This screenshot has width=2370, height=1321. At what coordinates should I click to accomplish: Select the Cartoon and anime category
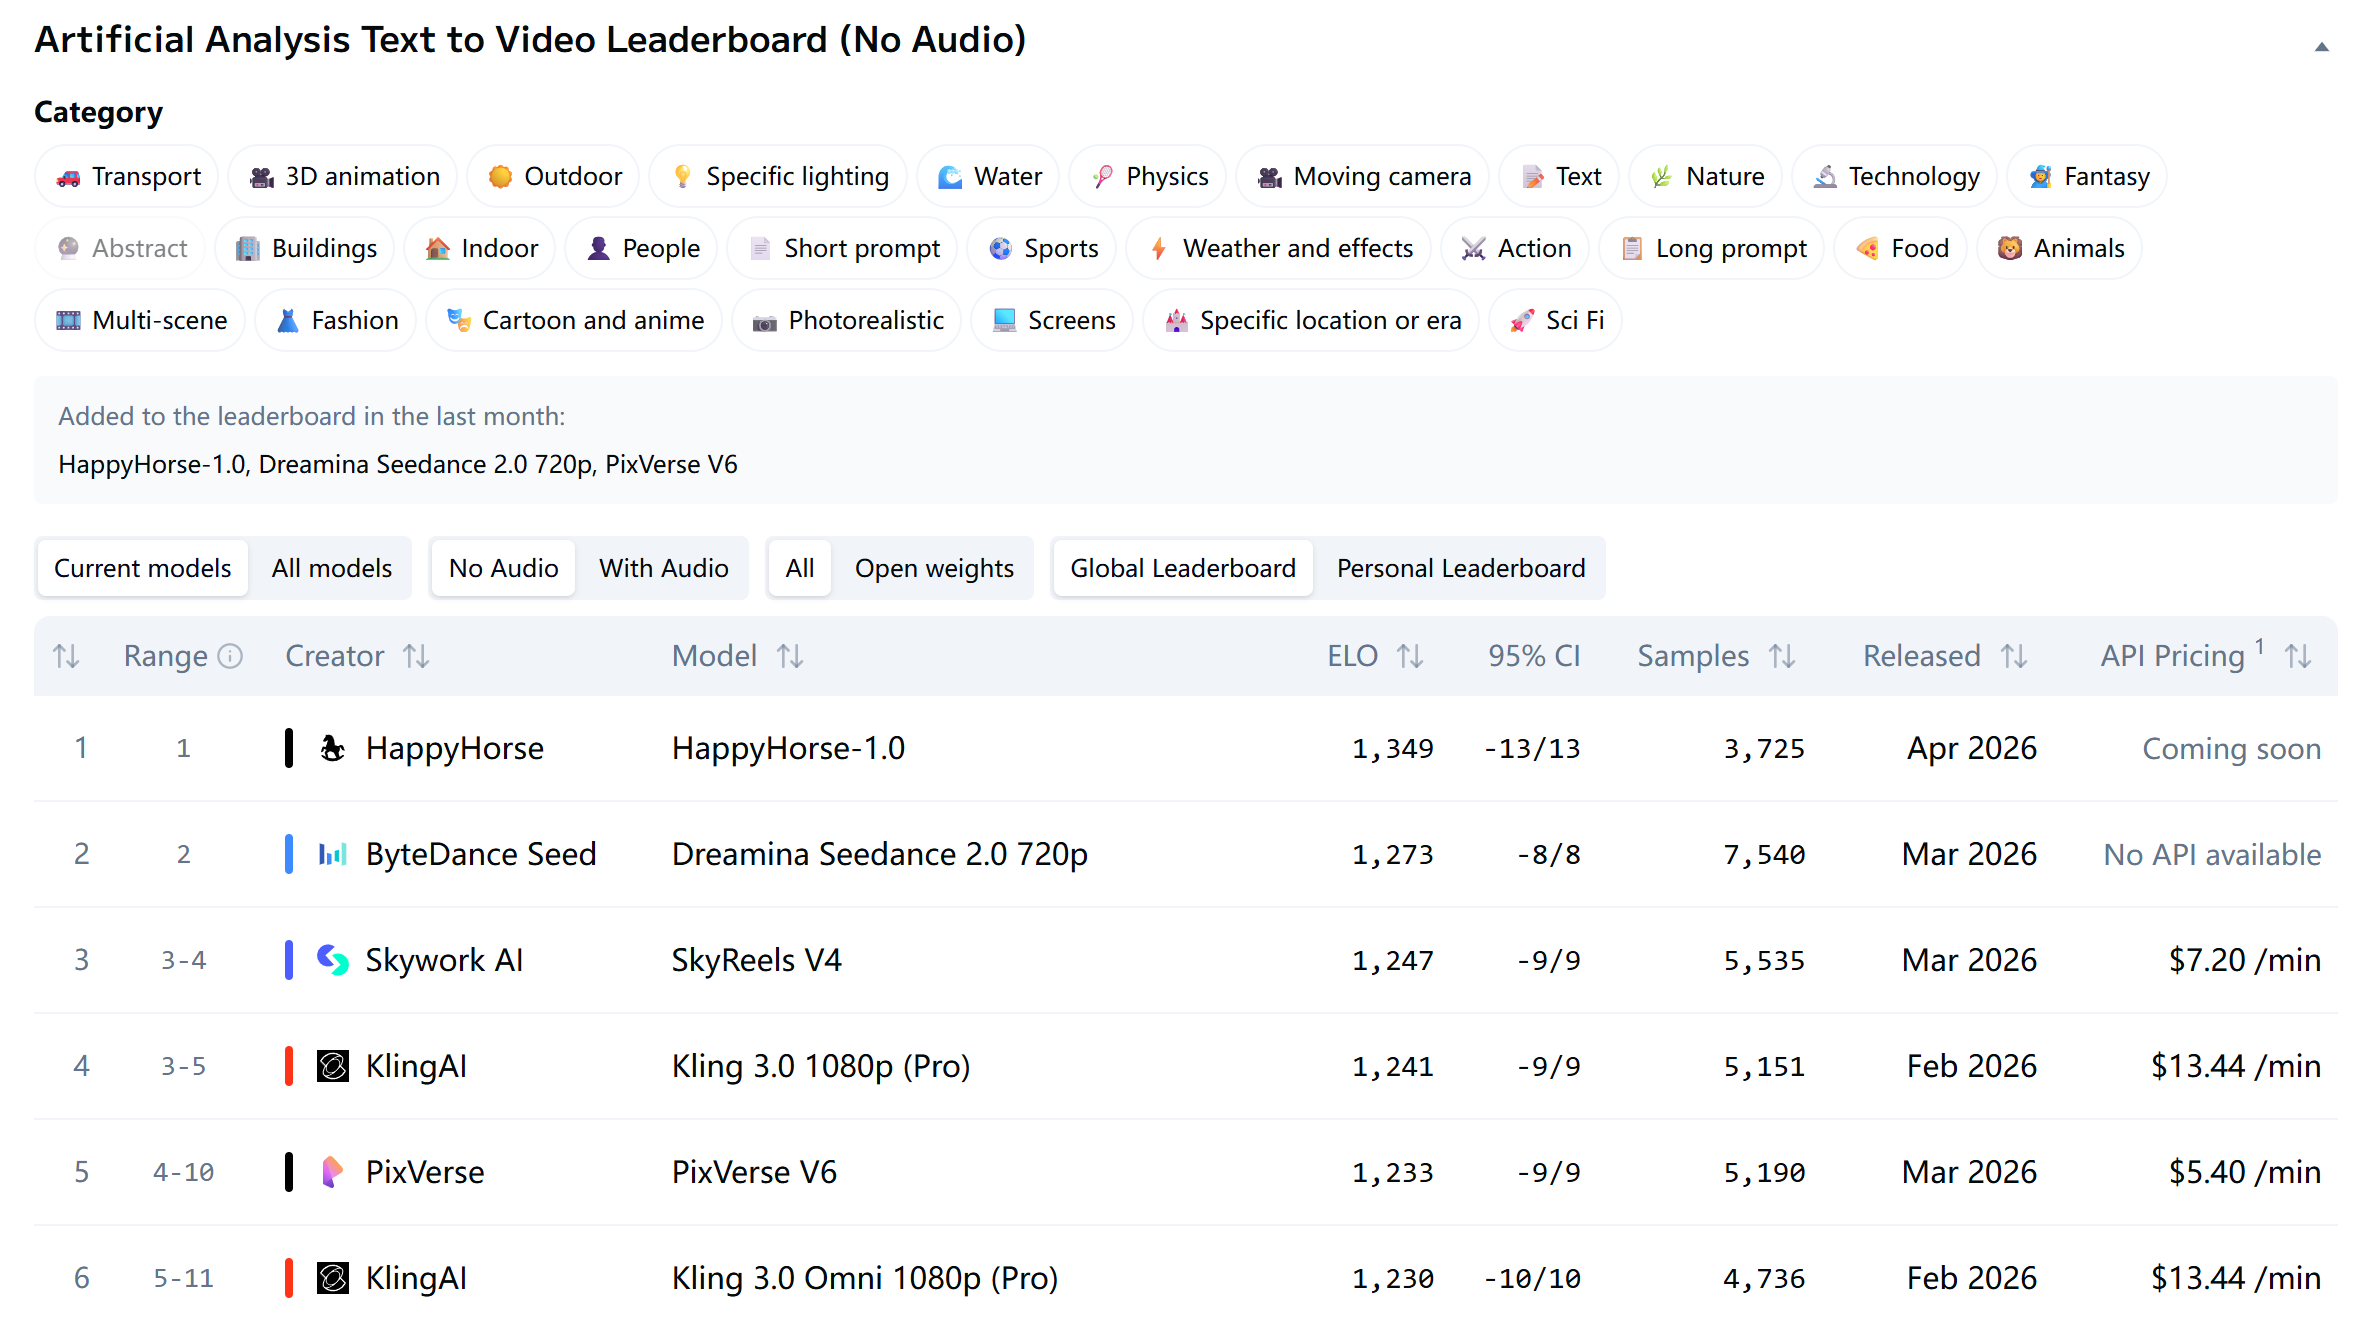coord(574,320)
